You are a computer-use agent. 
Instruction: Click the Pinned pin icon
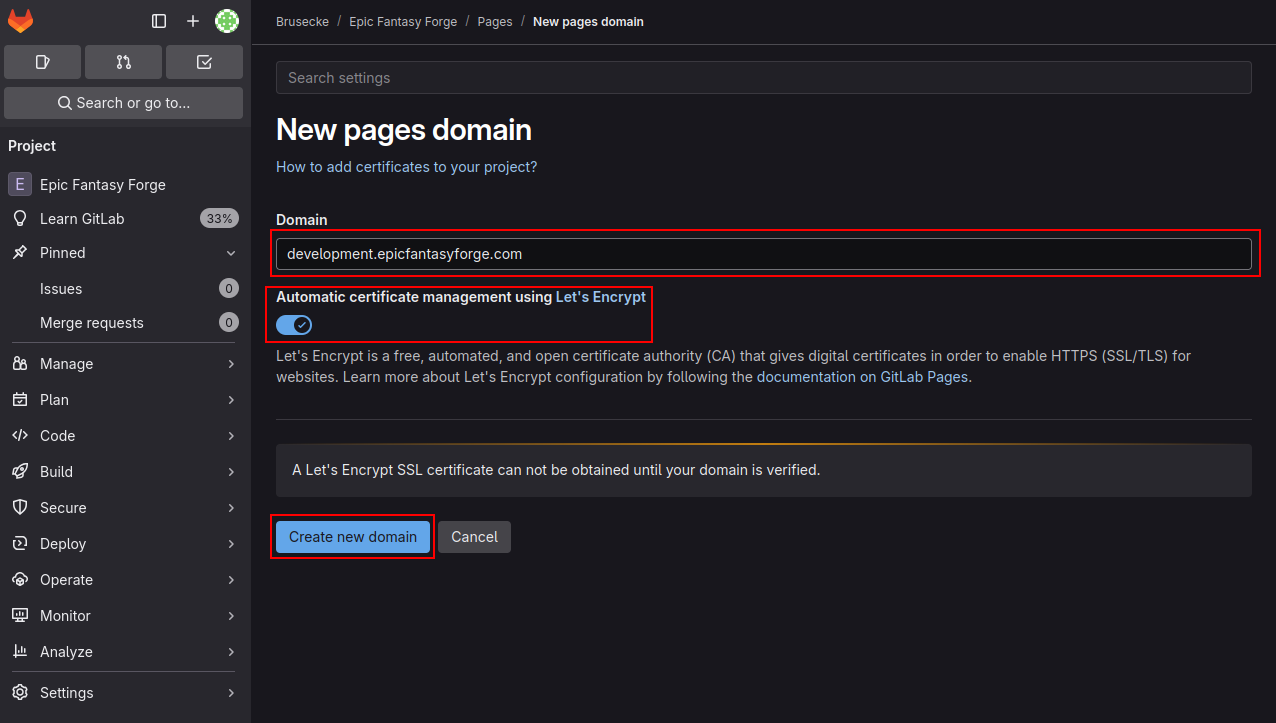pos(20,253)
